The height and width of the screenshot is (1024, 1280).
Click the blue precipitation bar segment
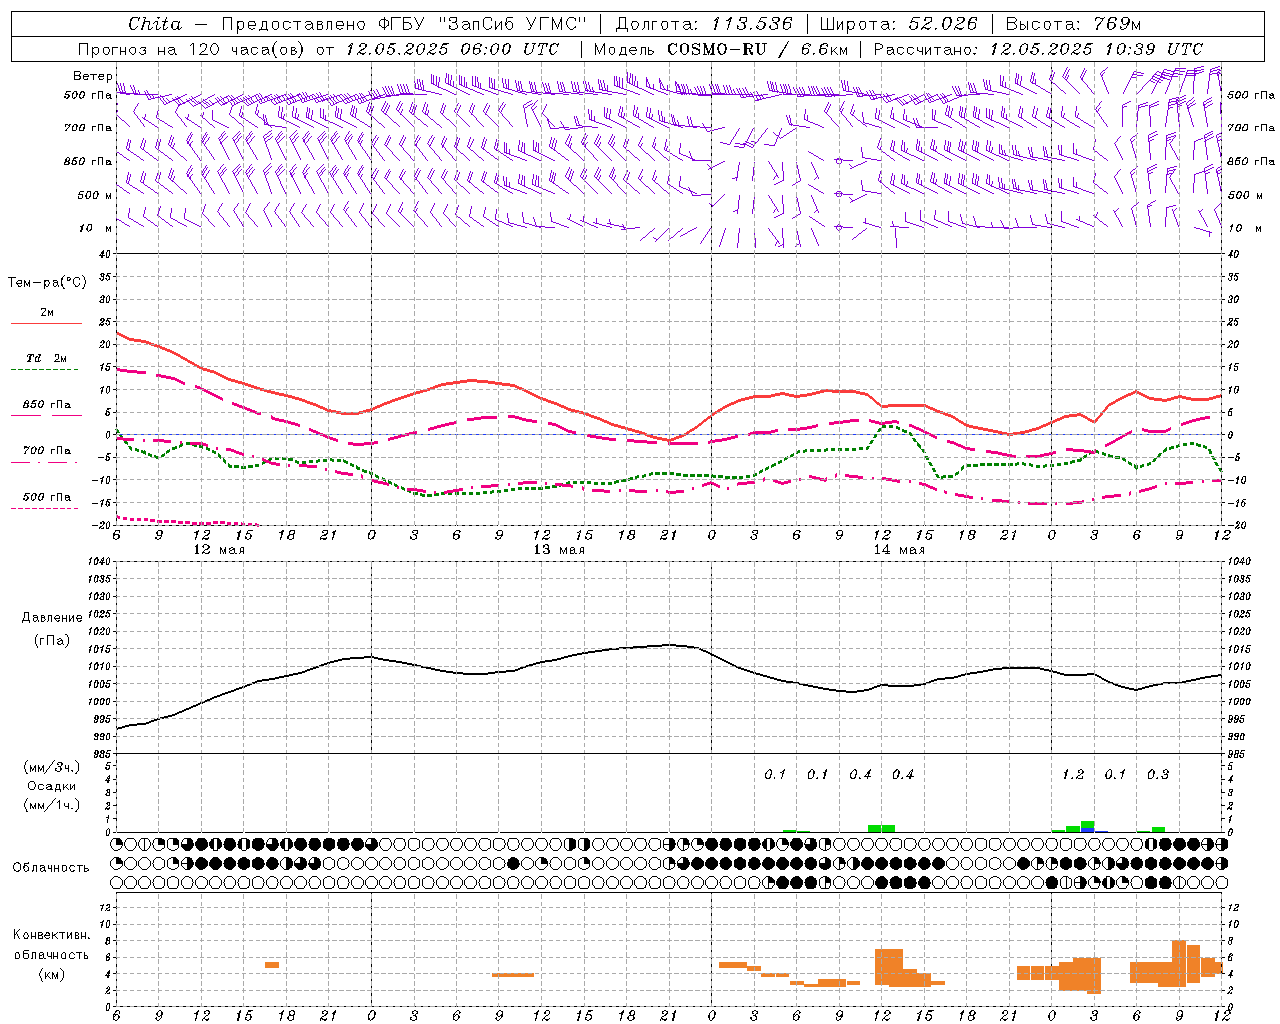1088,830
